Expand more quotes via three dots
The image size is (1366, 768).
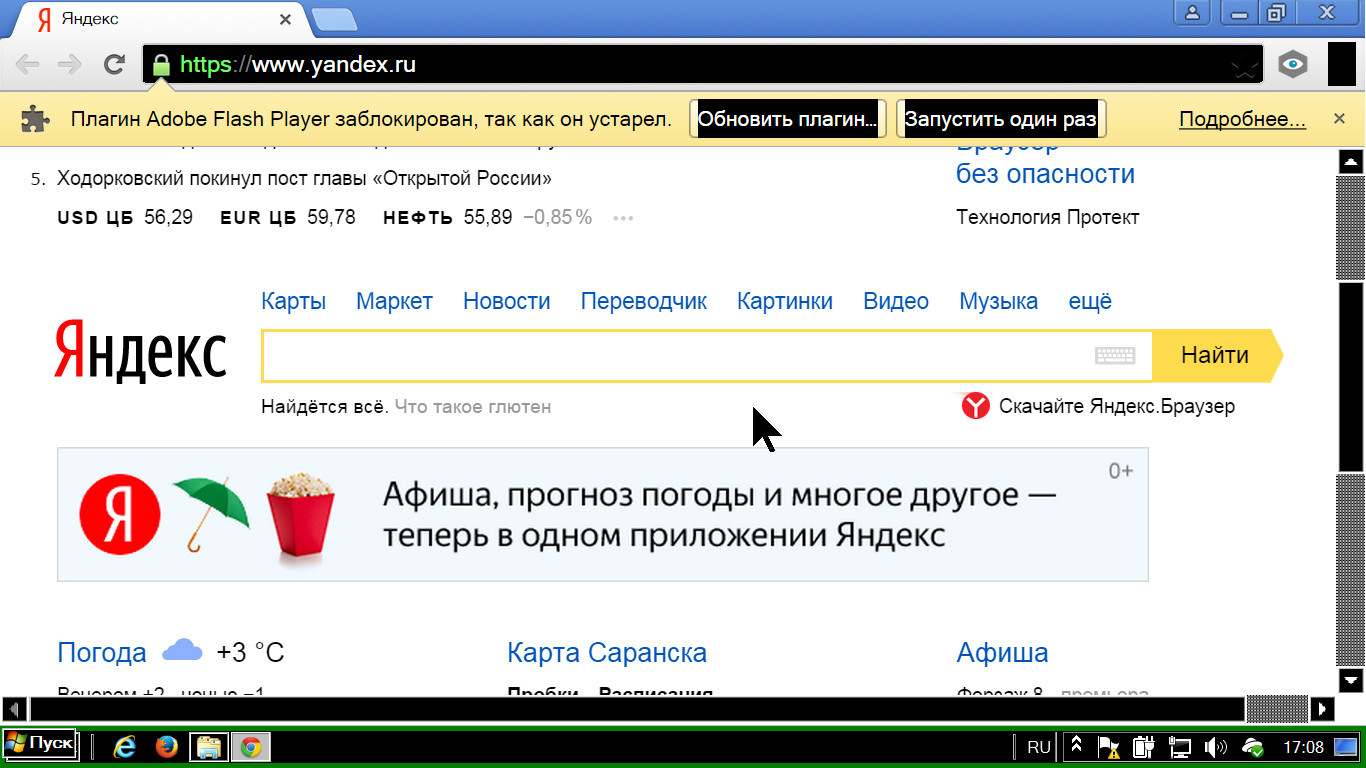[623, 218]
